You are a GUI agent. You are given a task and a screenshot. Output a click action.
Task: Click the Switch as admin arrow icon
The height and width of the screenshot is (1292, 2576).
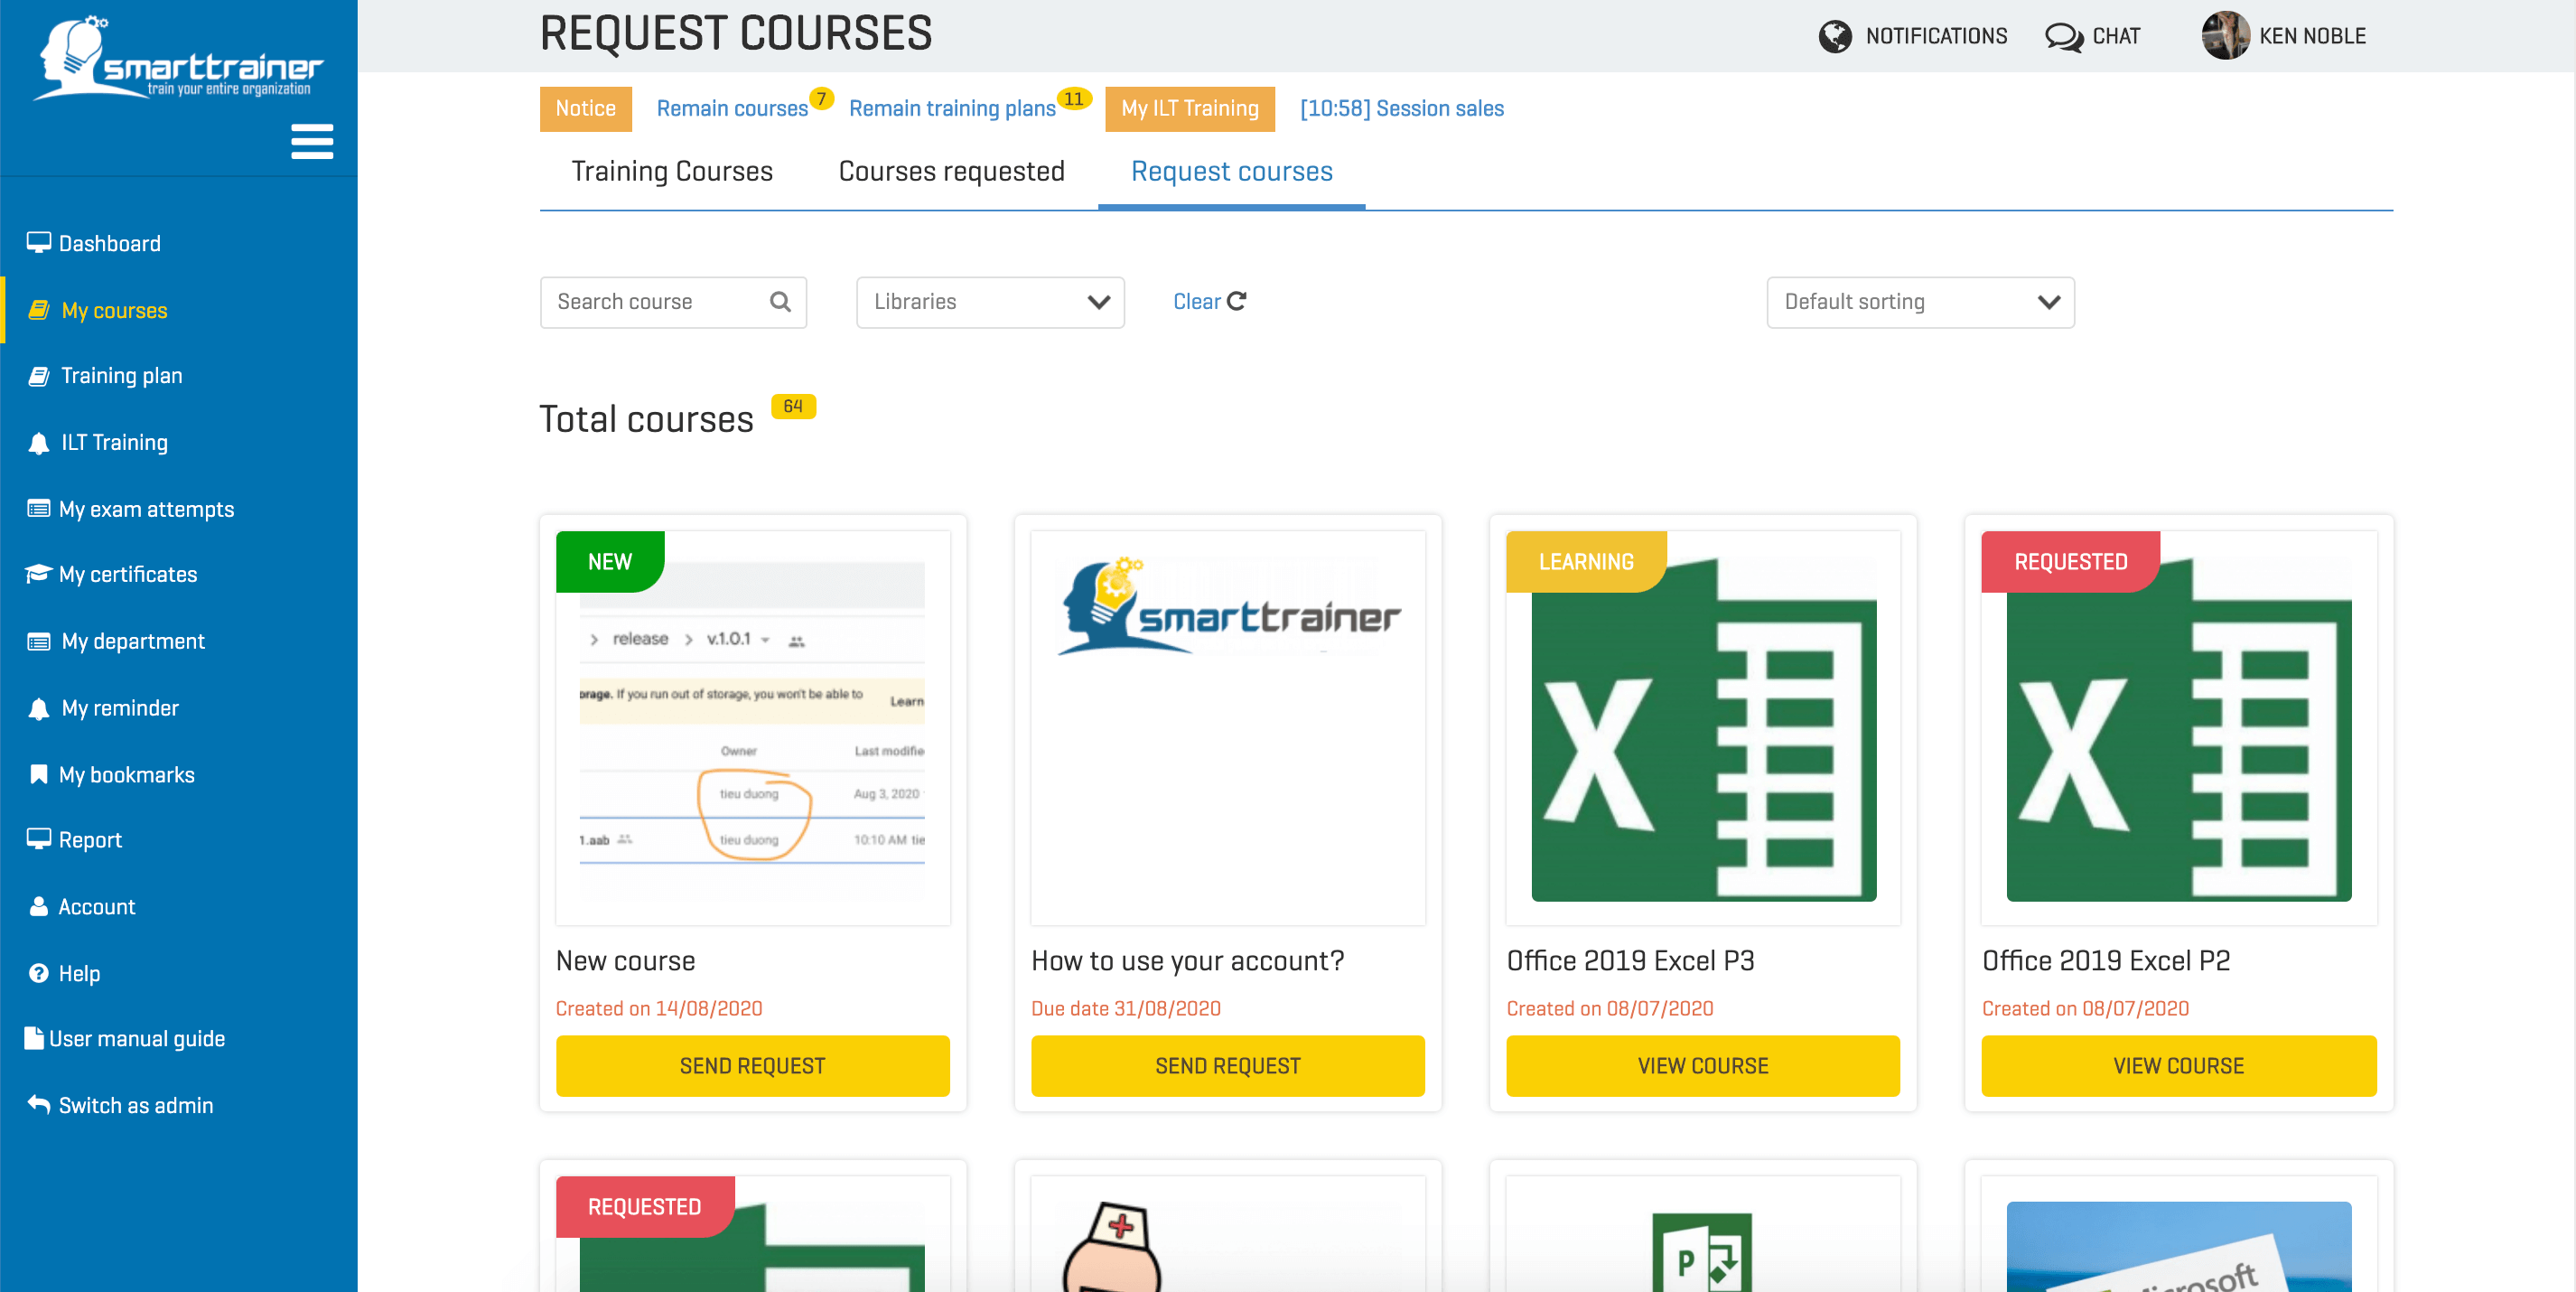click(39, 1104)
